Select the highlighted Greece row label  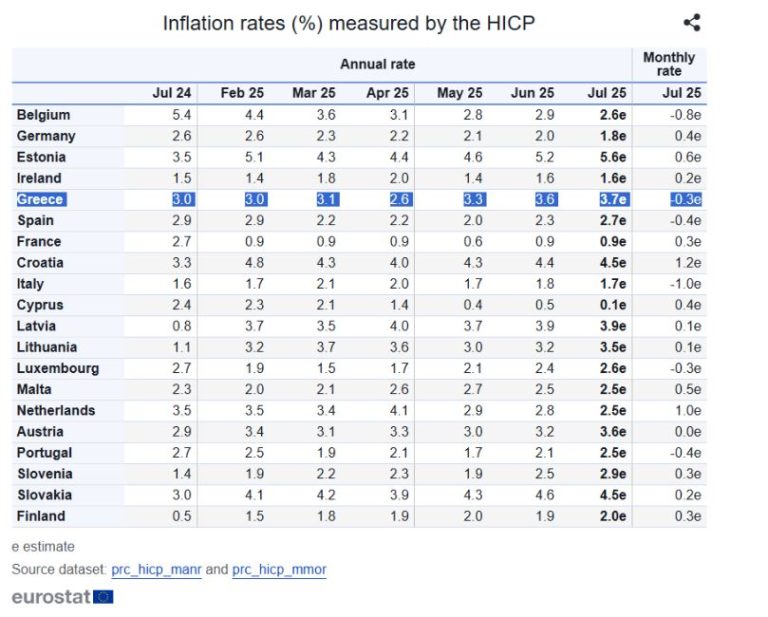pos(40,199)
